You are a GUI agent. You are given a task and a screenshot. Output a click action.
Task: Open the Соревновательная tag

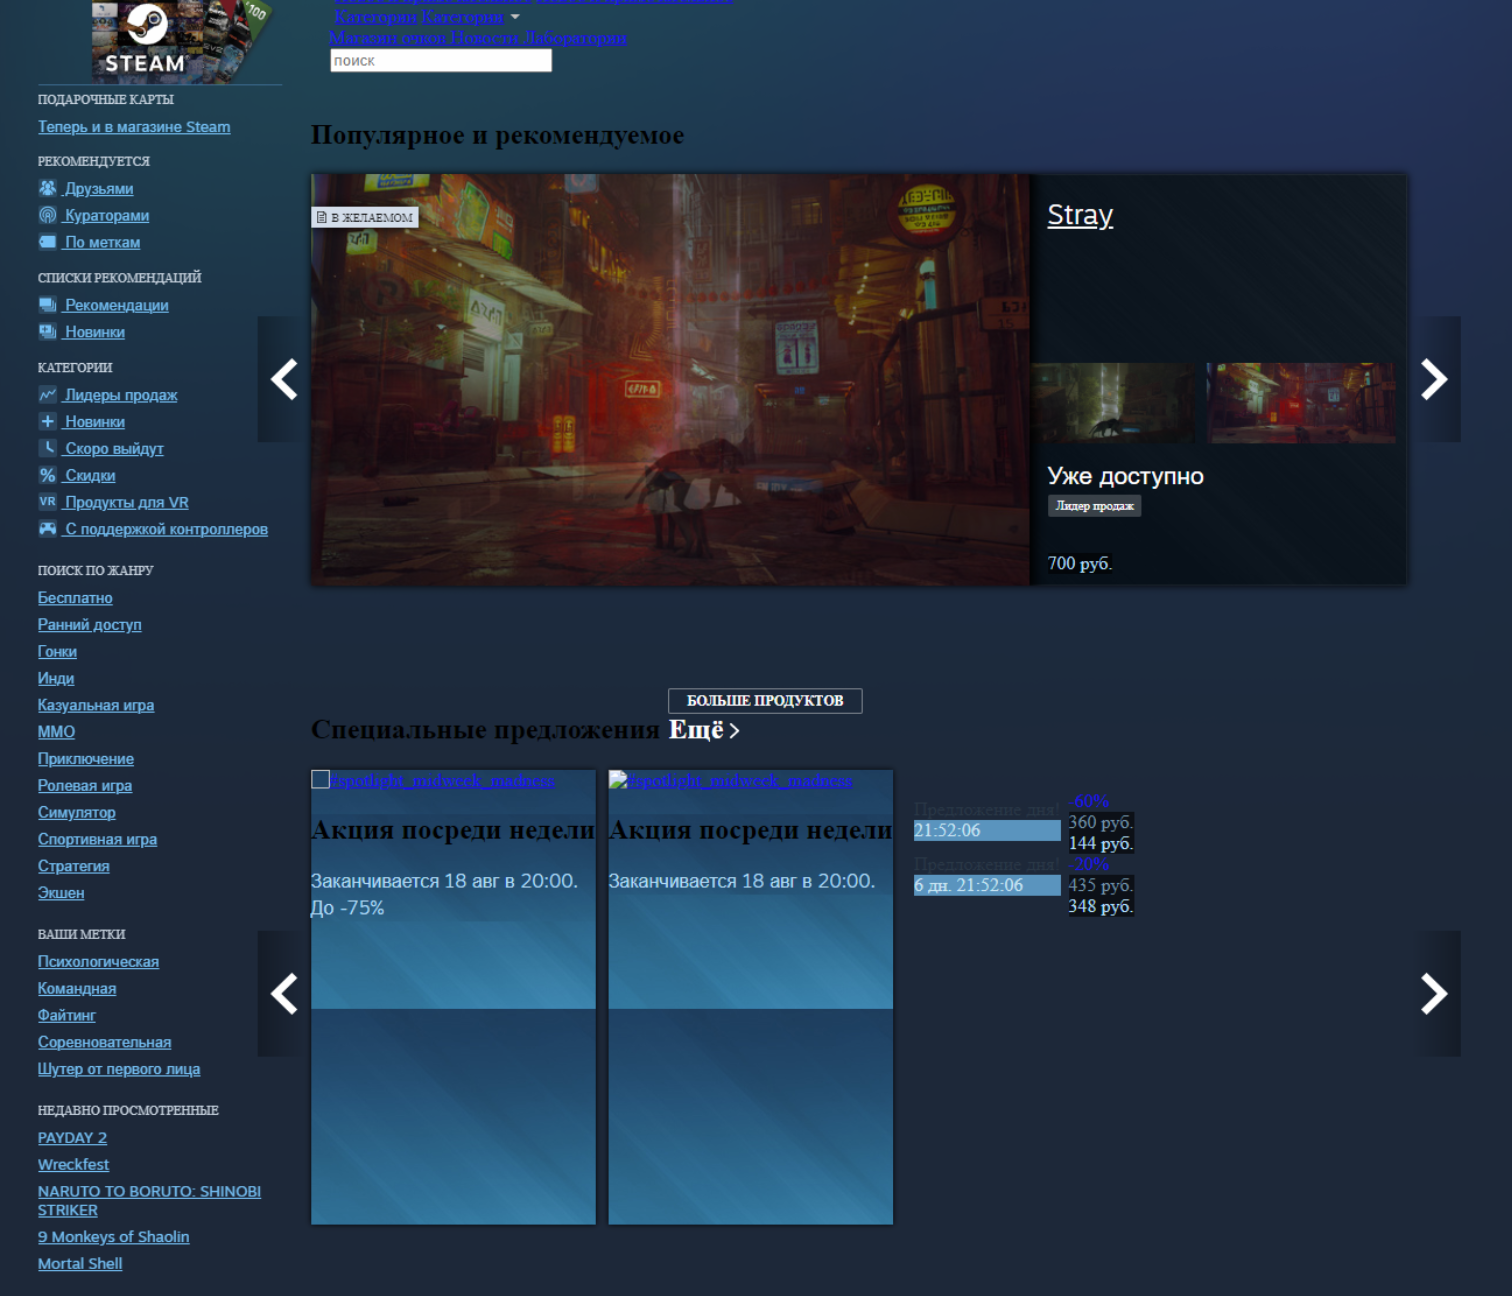104,1042
